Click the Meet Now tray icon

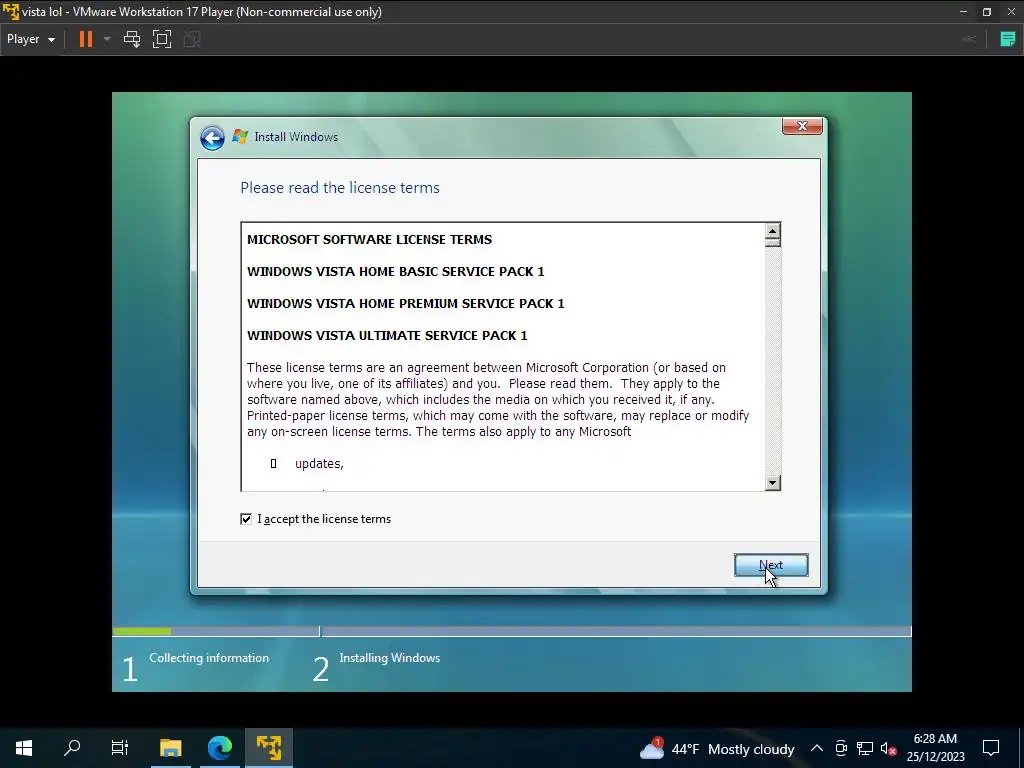pos(841,748)
